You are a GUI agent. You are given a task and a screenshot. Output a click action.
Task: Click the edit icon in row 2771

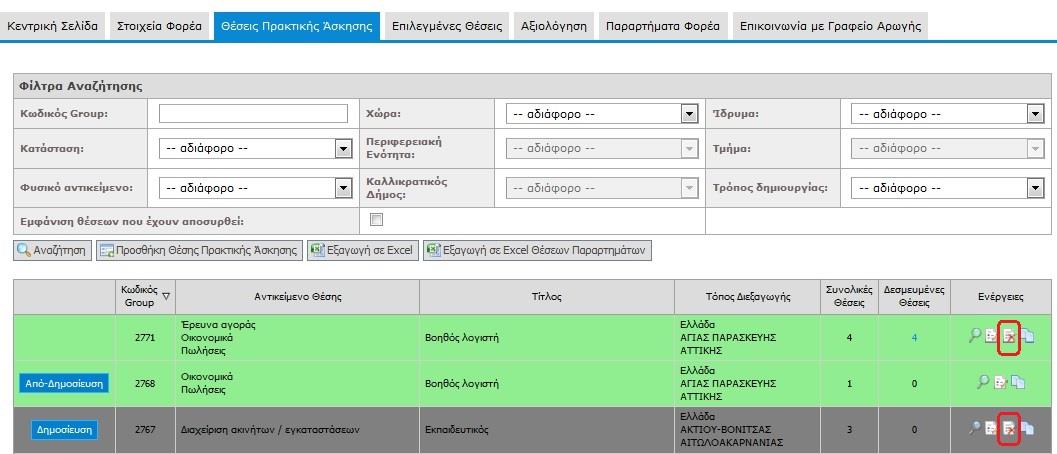[991, 337]
